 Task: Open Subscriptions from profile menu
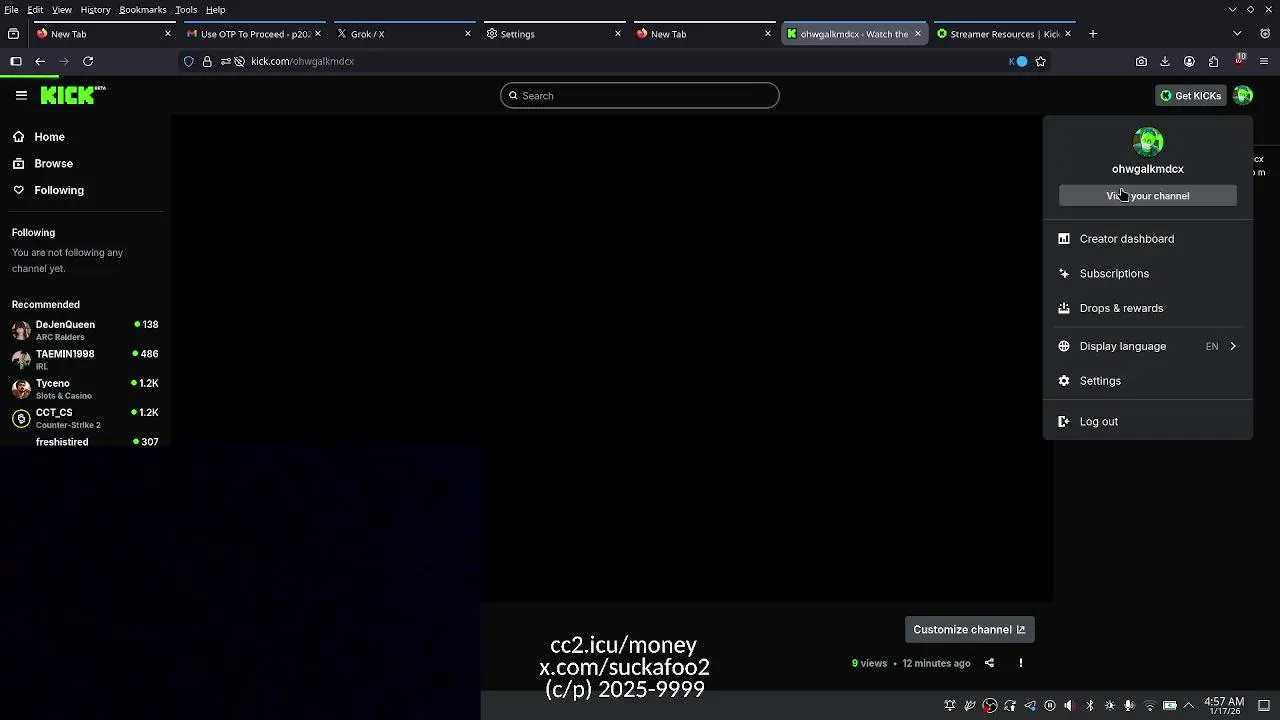tap(1148, 273)
